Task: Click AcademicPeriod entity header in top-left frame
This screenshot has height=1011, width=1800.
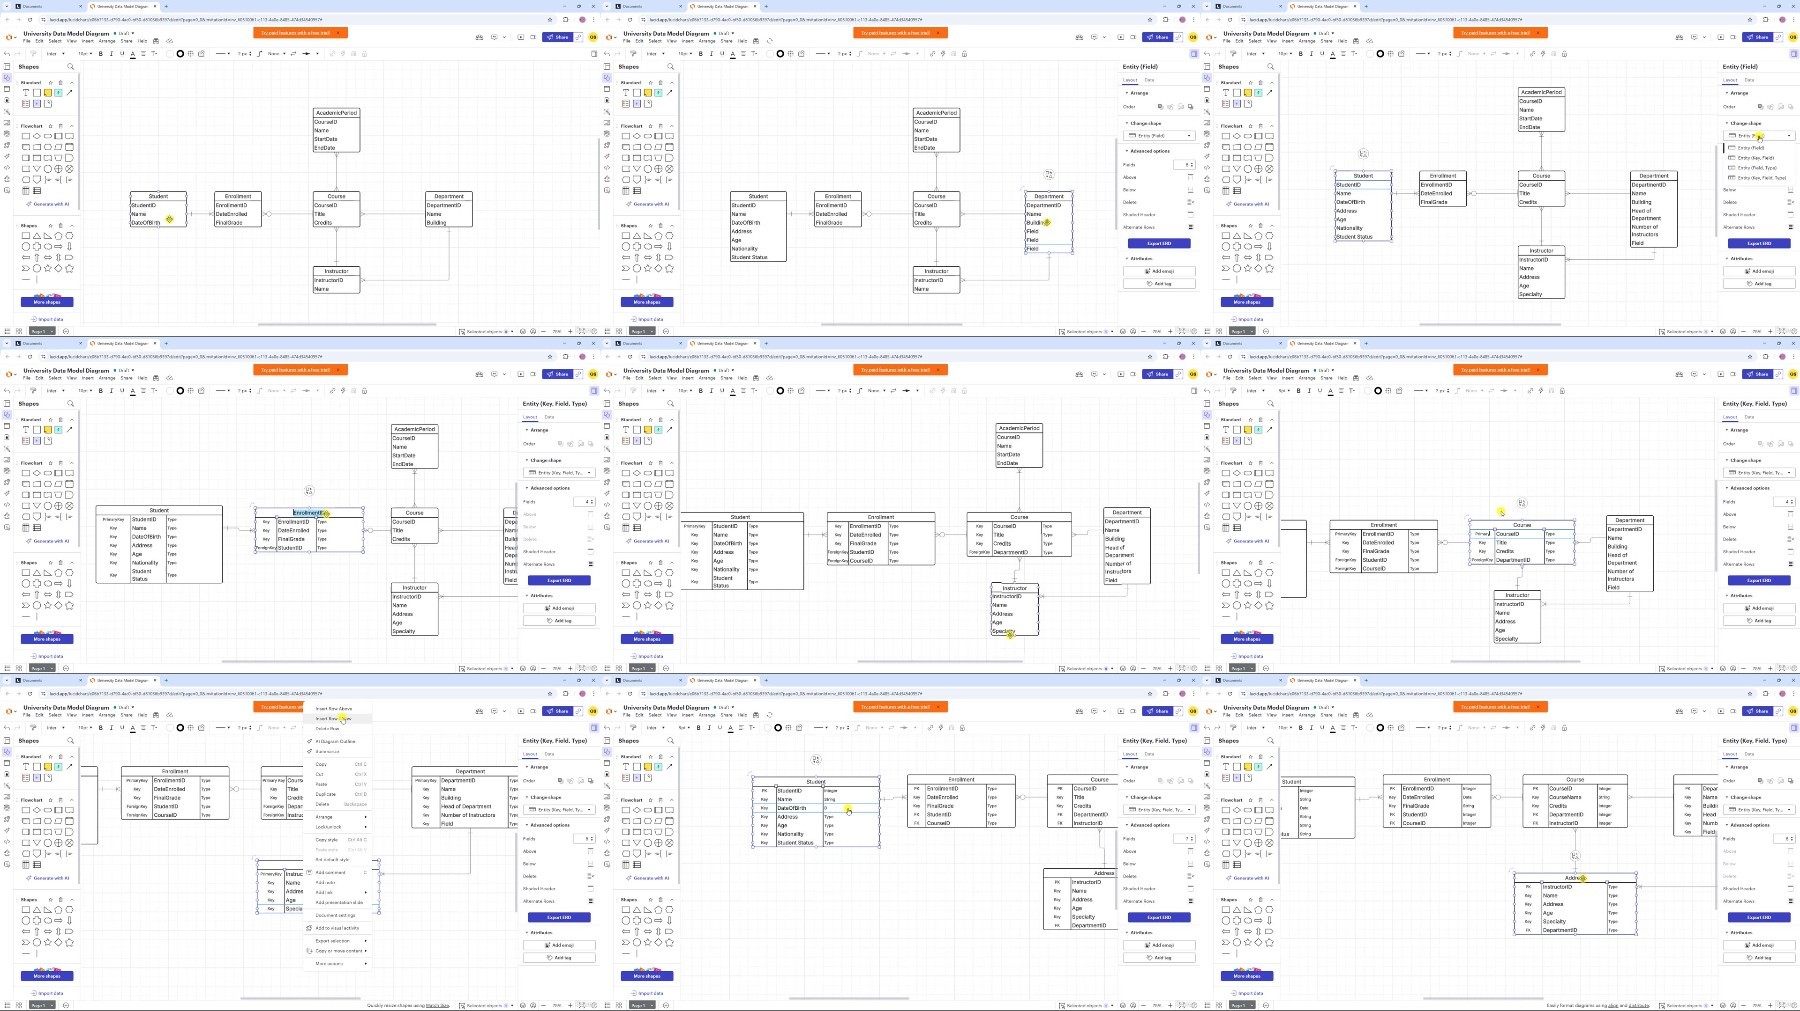Action: [337, 113]
